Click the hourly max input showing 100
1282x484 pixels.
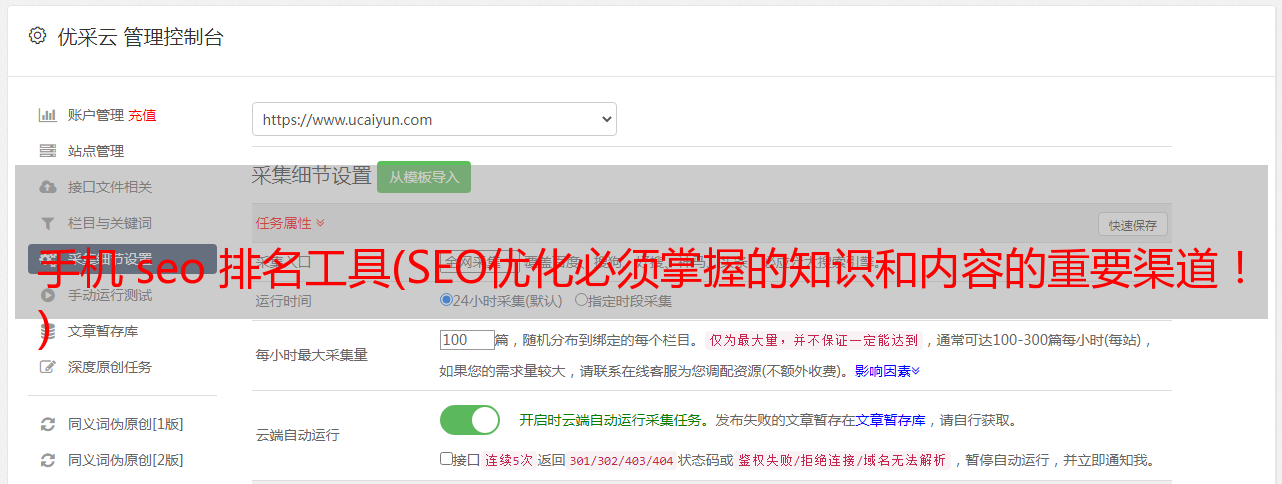467,340
